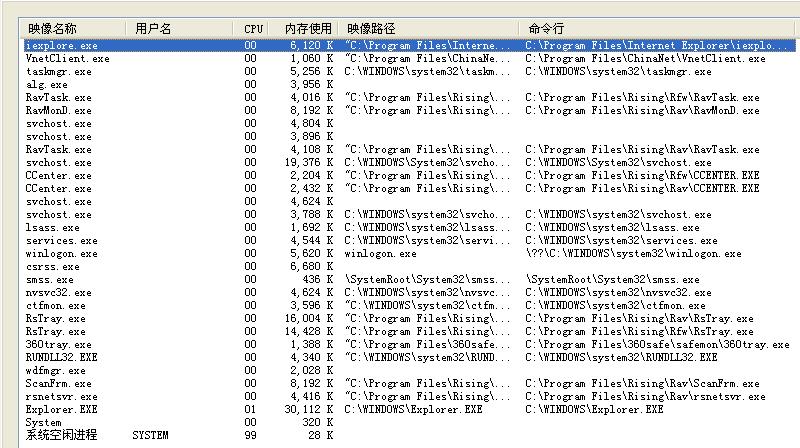Image resolution: width=800 pixels, height=448 pixels.
Task: Click the CPU value 99
Action: (251, 436)
